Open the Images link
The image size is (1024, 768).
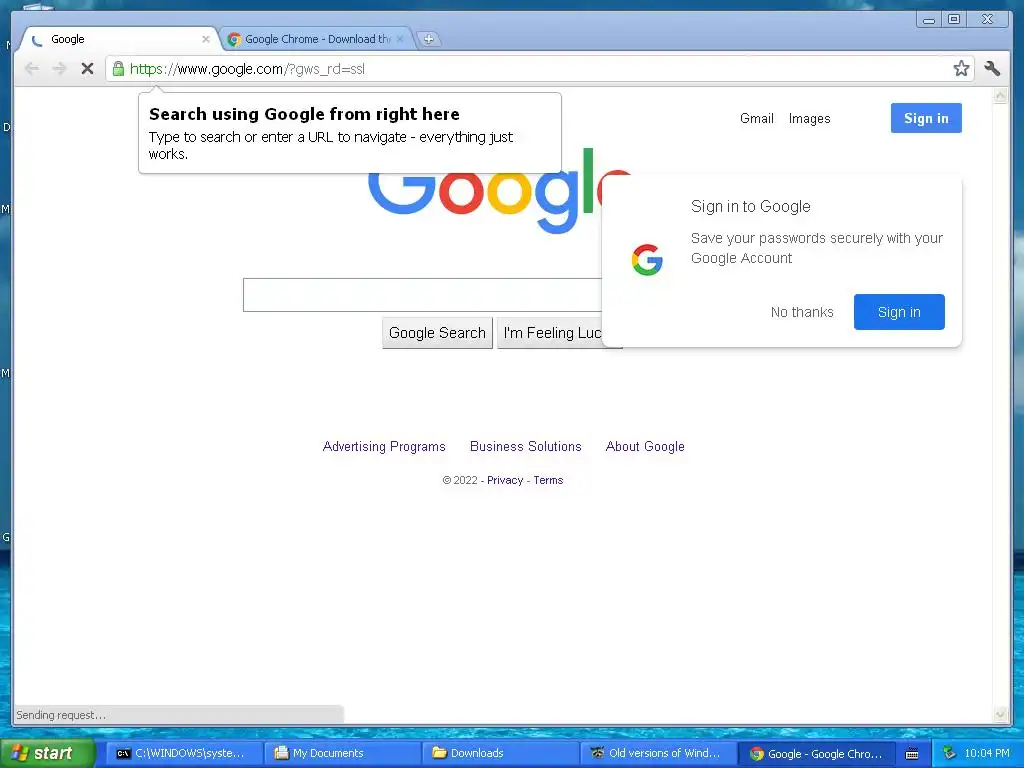pos(809,118)
